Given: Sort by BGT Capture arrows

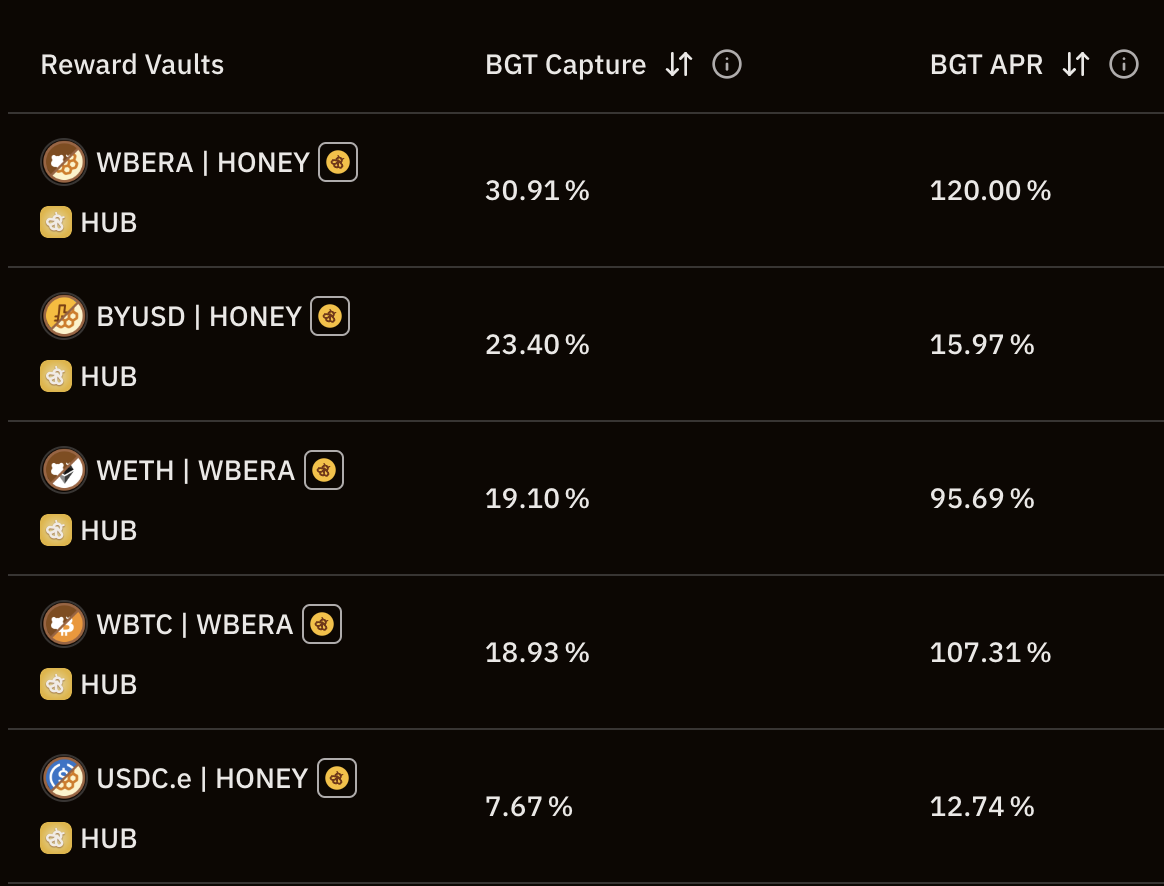Looking at the screenshot, I should click(x=679, y=65).
